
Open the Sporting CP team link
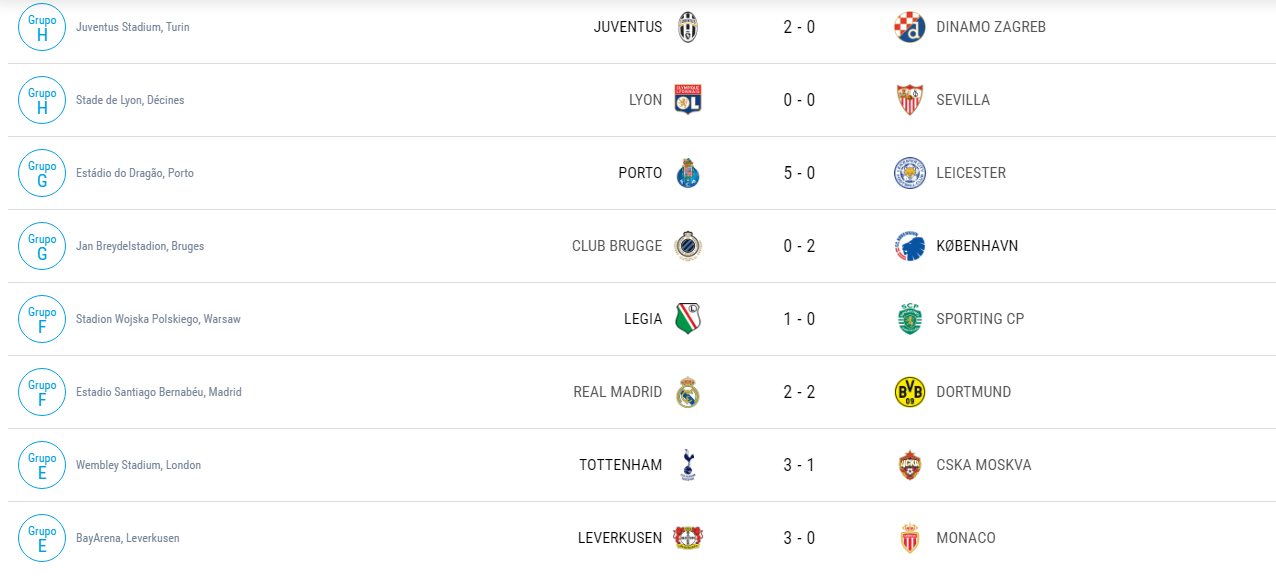point(980,319)
